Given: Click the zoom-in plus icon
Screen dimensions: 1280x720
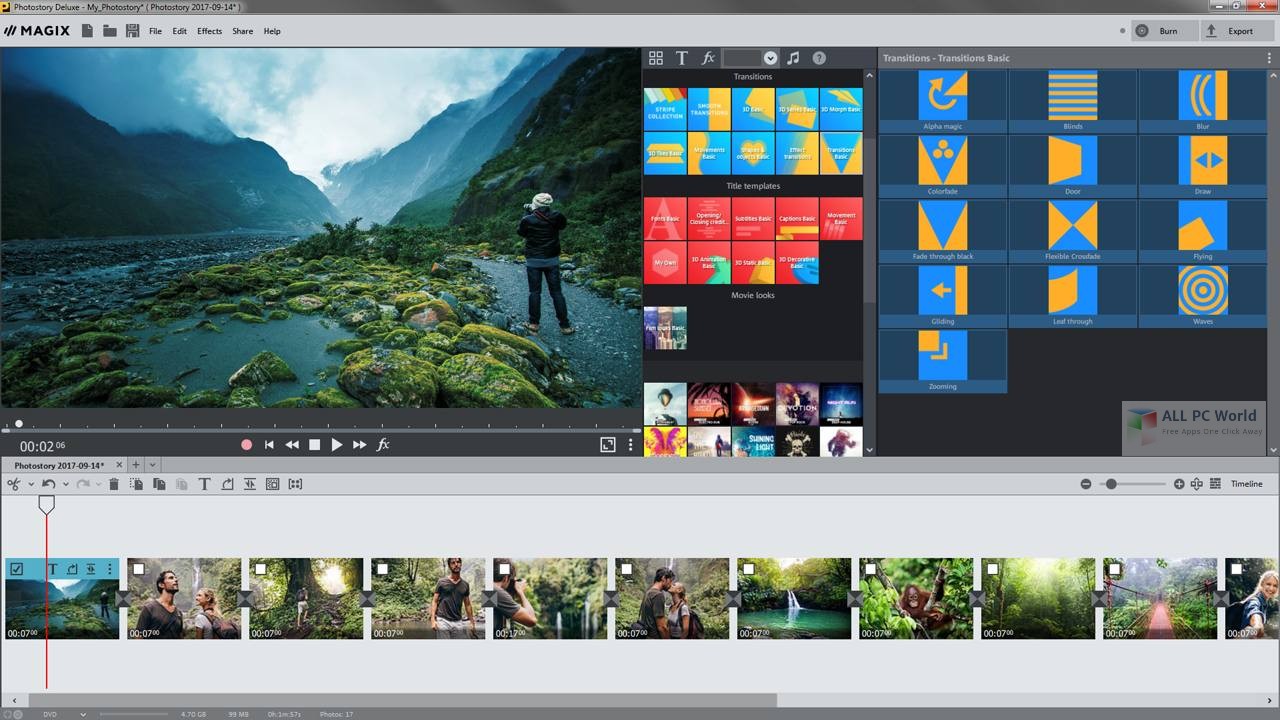Looking at the screenshot, I should pyautogui.click(x=1179, y=484).
